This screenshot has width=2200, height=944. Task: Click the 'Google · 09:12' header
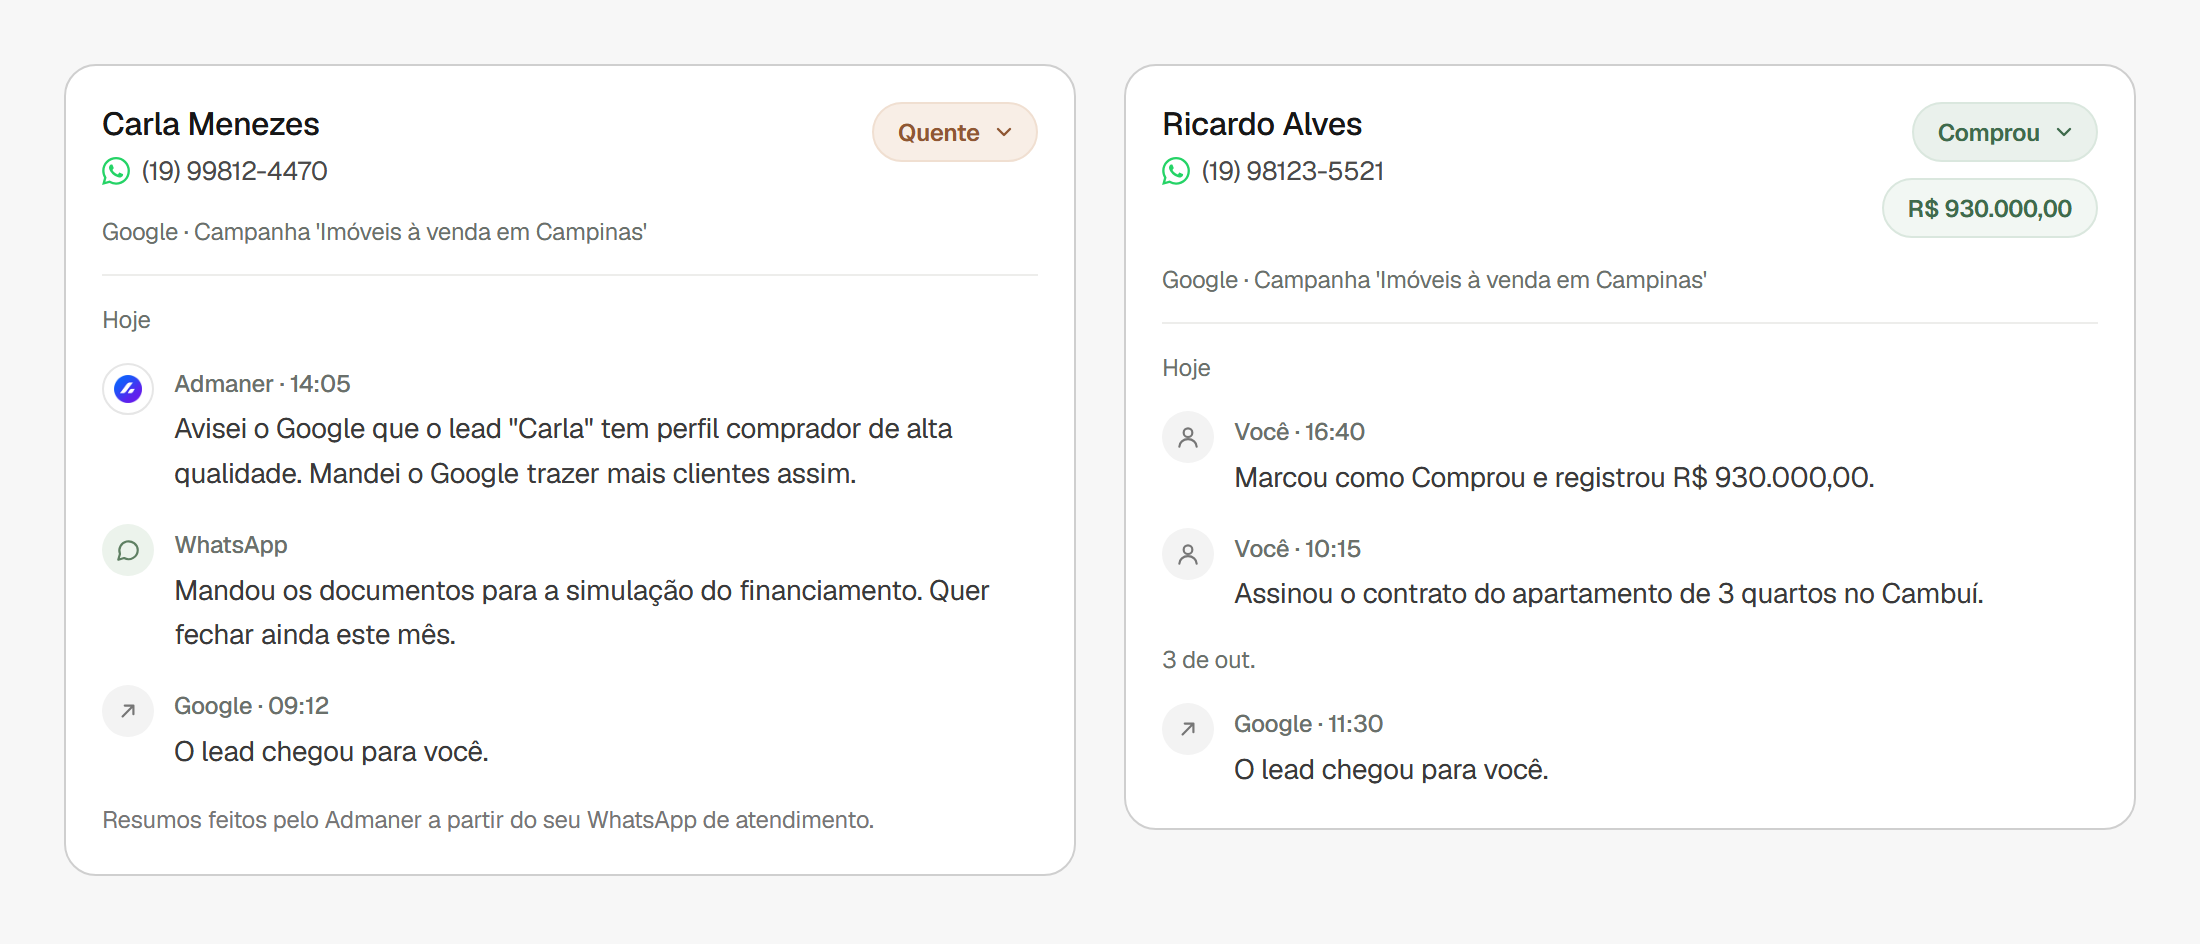tap(251, 706)
